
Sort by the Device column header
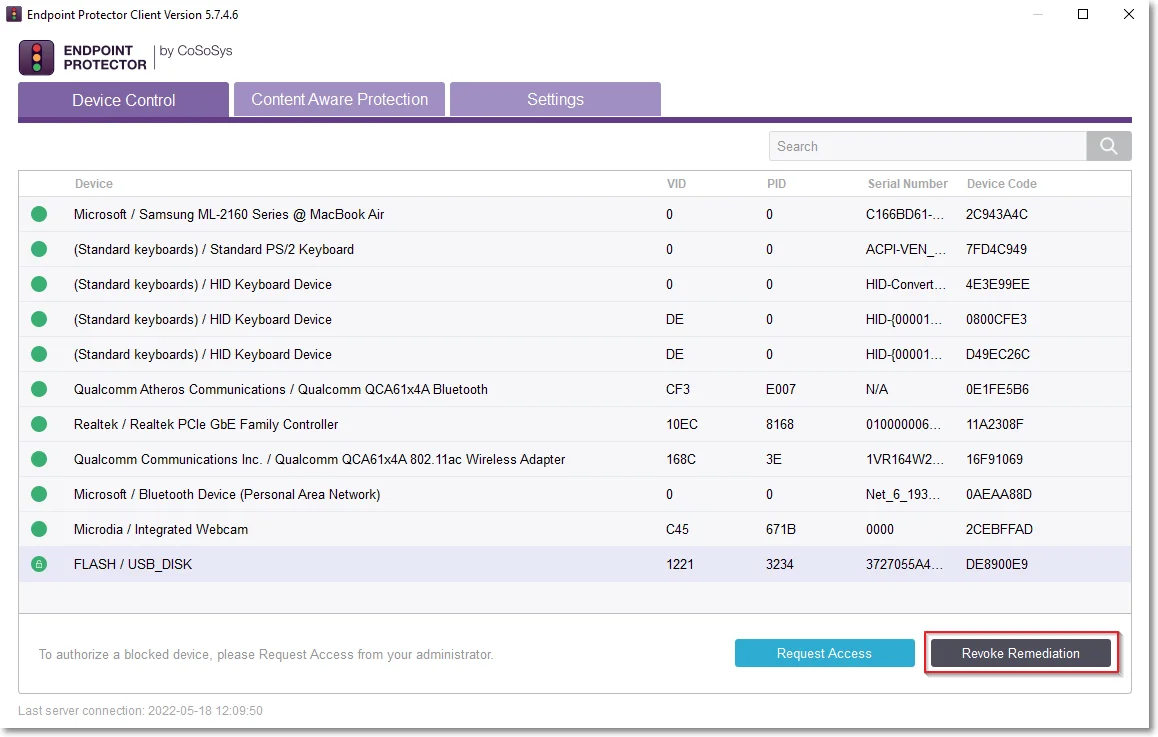[x=94, y=183]
